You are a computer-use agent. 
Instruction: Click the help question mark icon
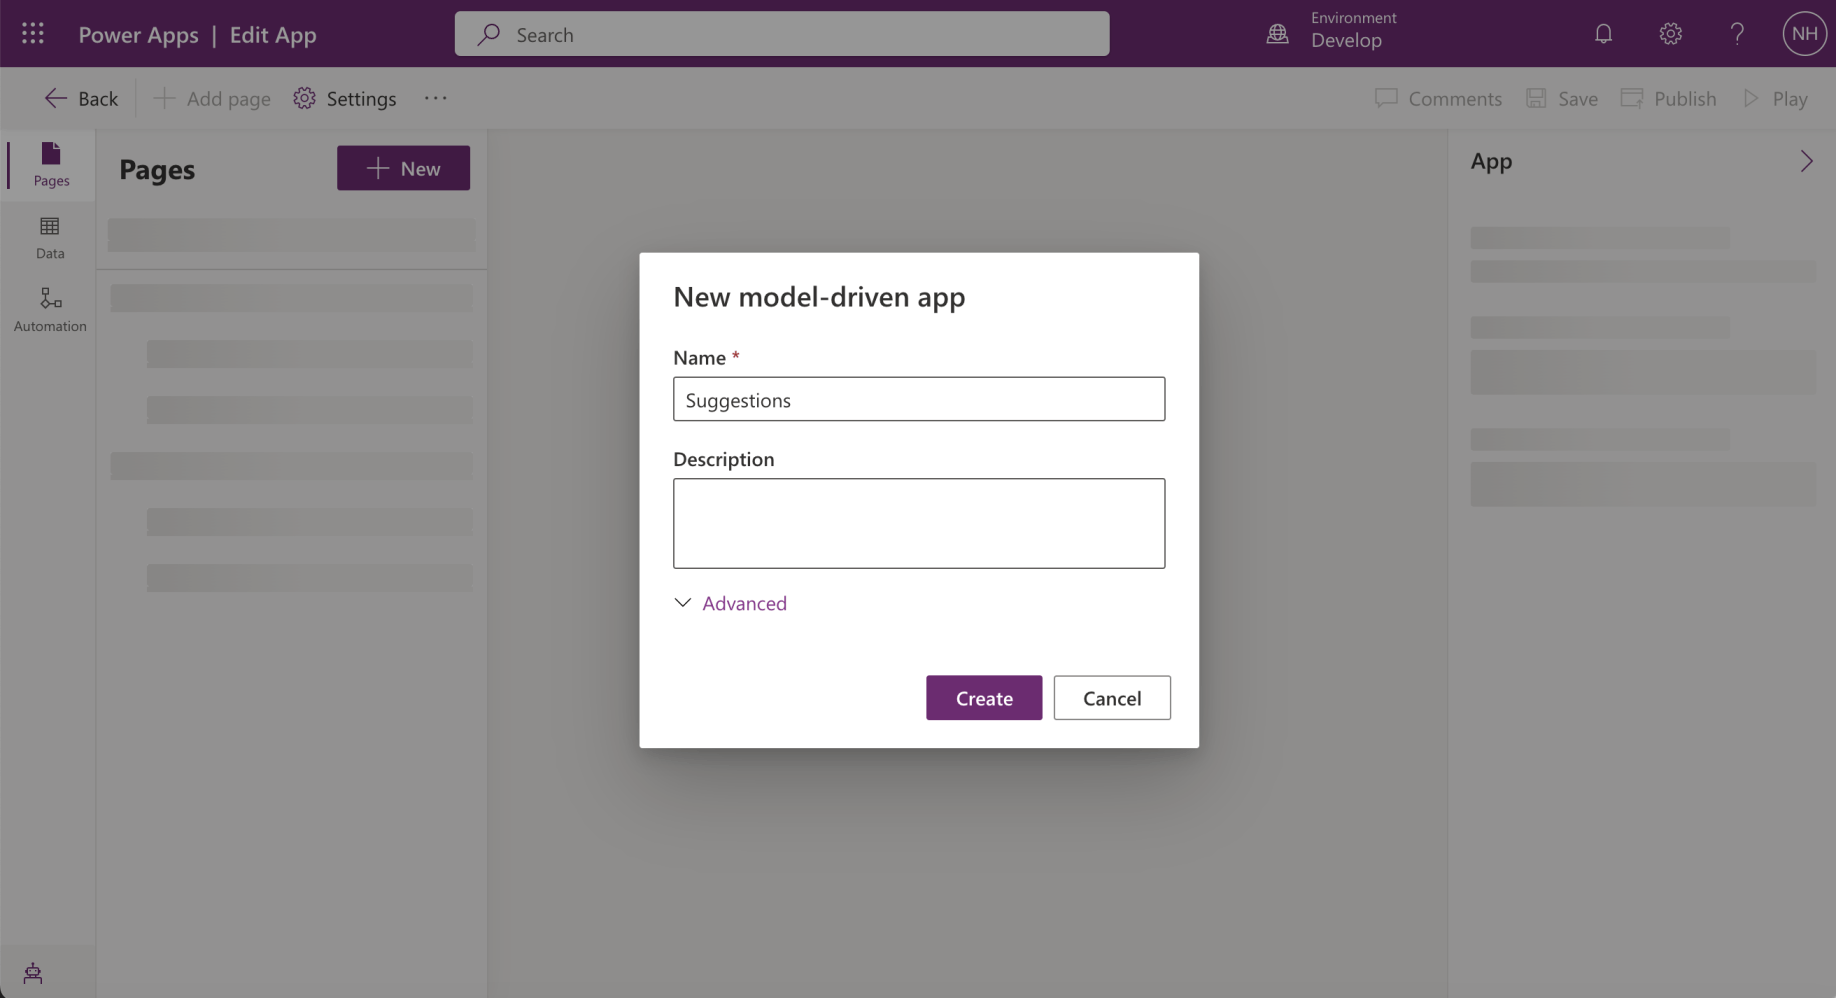click(x=1737, y=34)
